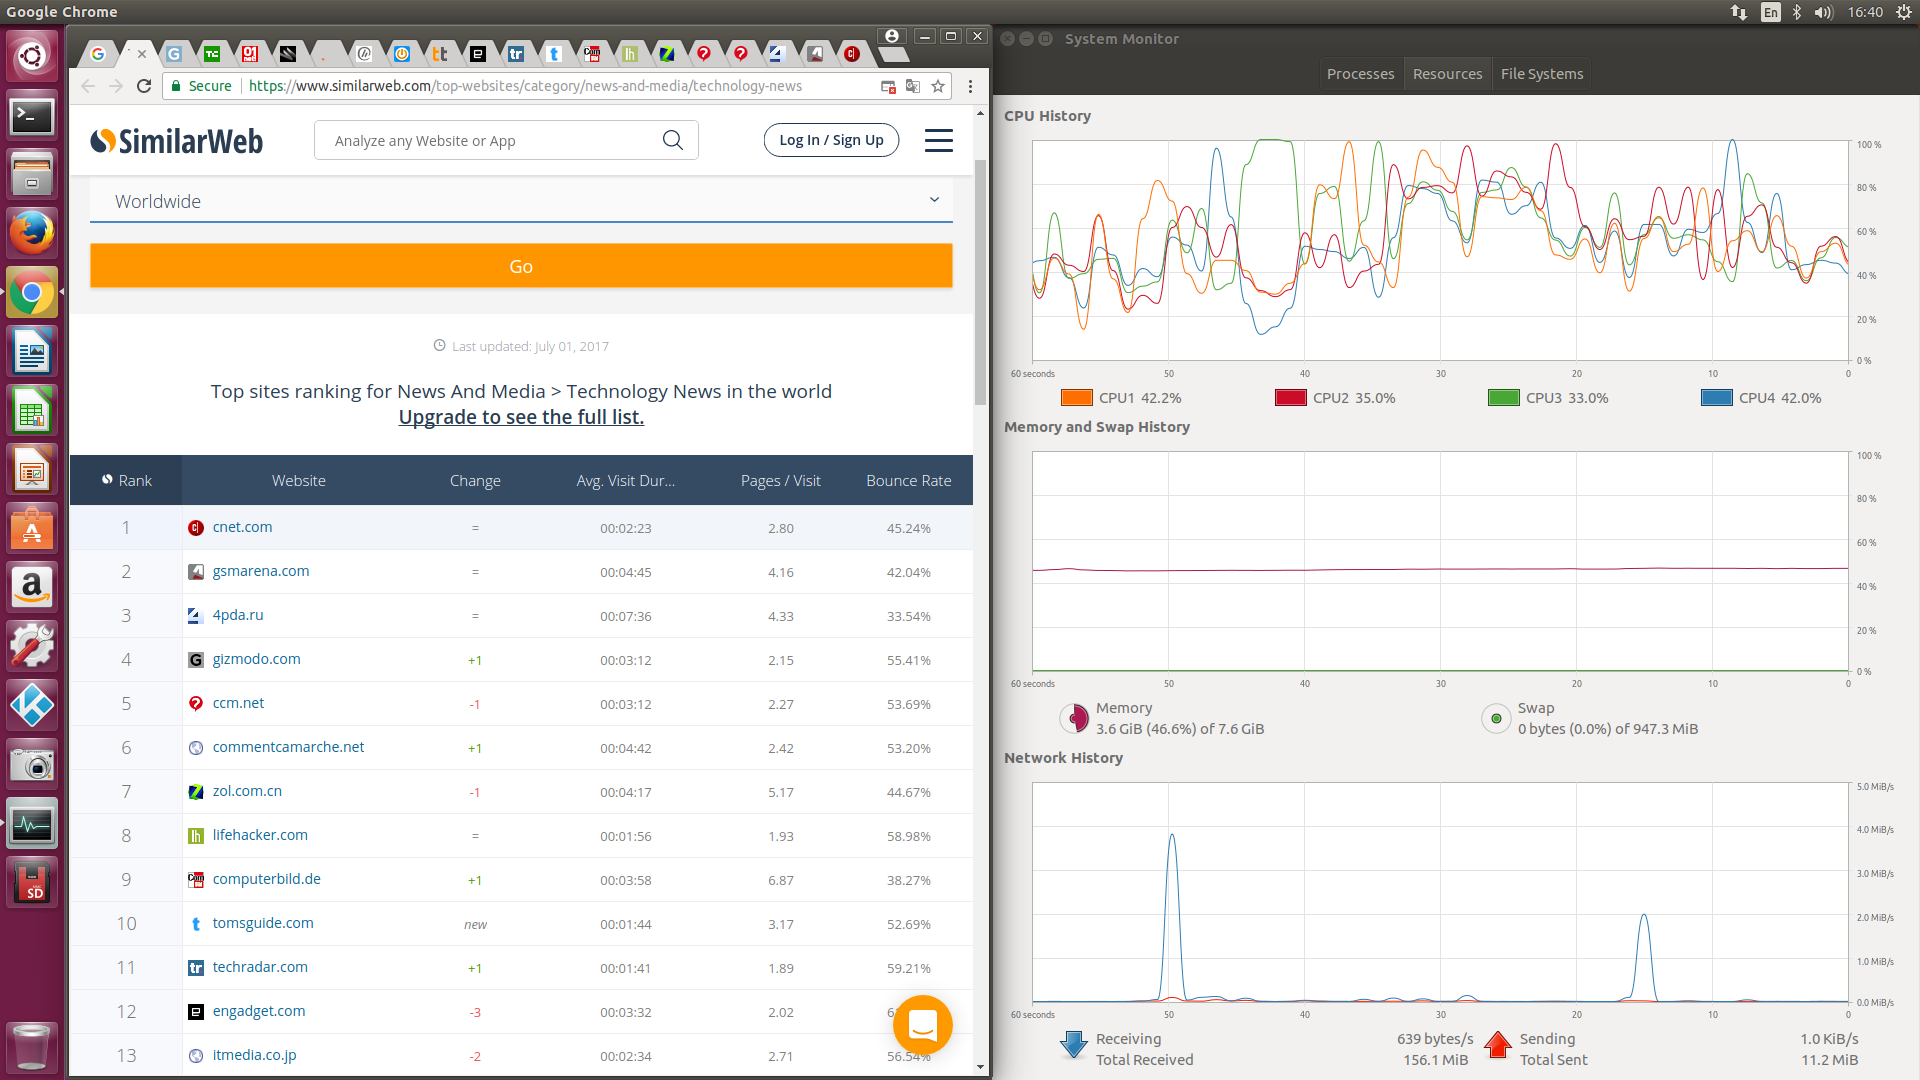Click the Swap color indicator
This screenshot has height=1080, width=1920.
1496,718
